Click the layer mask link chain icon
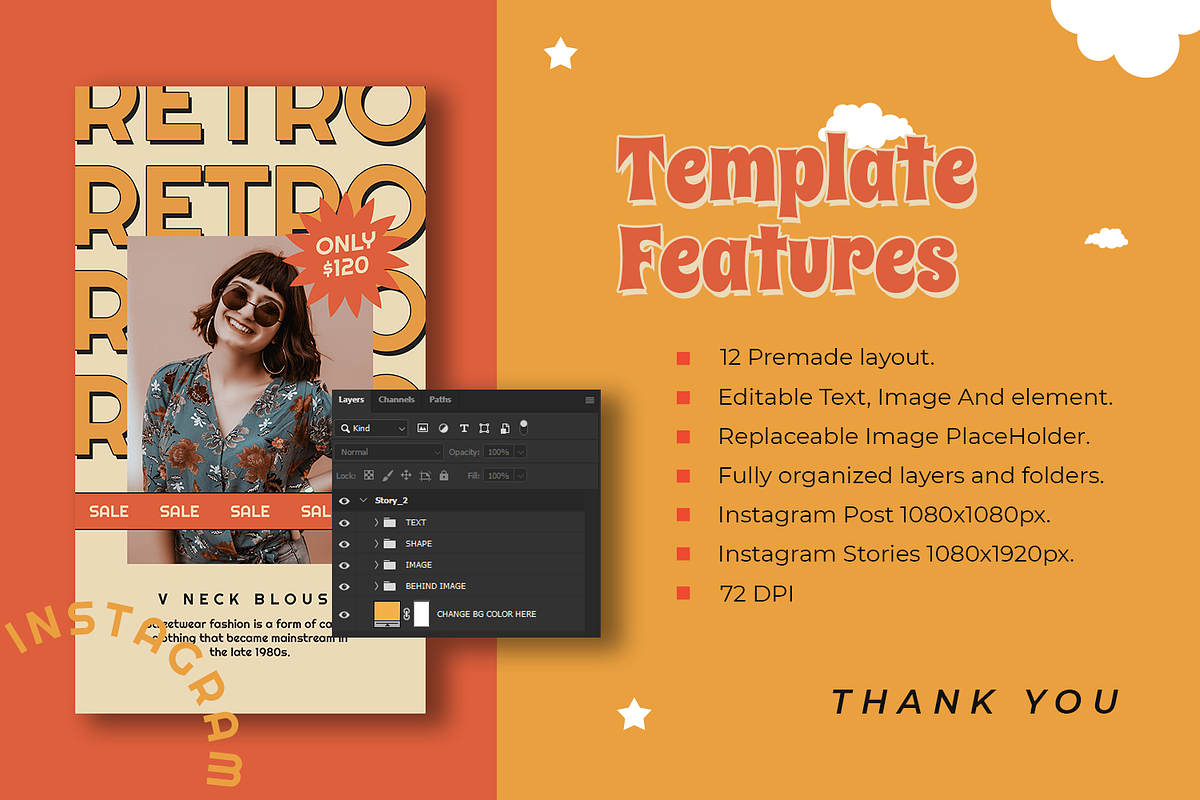1200x800 pixels. click(x=406, y=613)
